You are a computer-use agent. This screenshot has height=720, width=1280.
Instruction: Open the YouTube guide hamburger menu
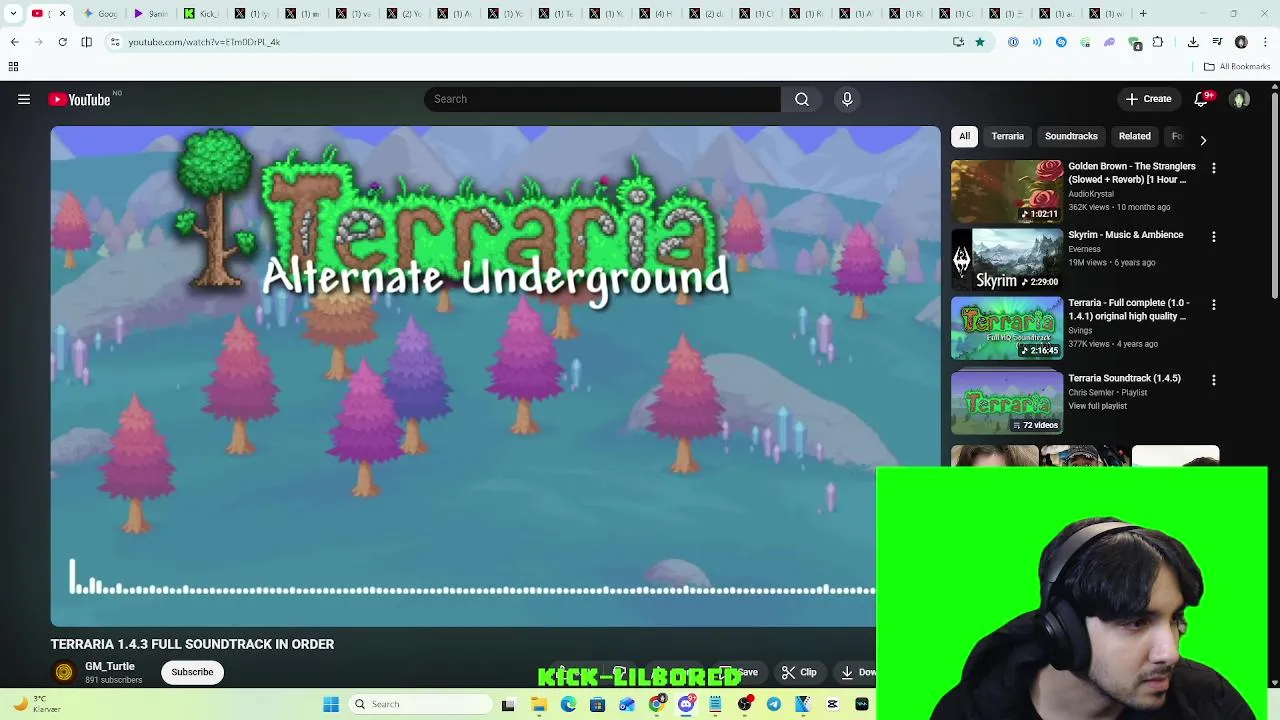24,99
